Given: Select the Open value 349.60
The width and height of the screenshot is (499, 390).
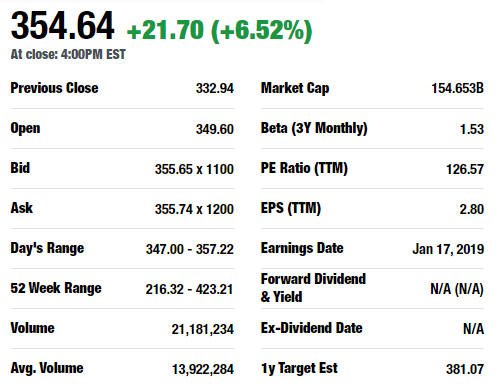Looking at the screenshot, I should (215, 129).
